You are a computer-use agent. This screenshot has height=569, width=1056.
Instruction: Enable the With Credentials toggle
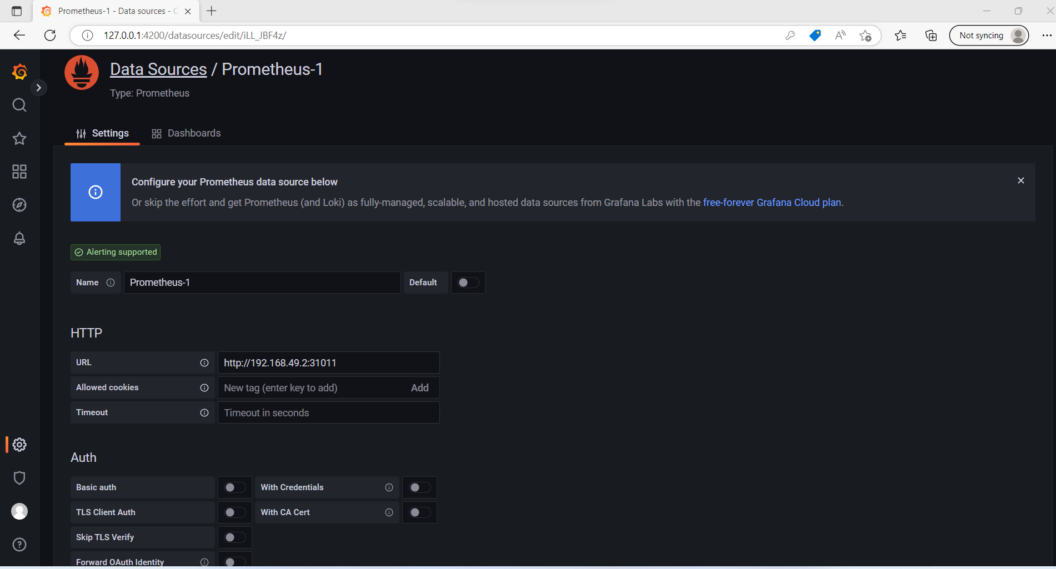click(x=419, y=488)
